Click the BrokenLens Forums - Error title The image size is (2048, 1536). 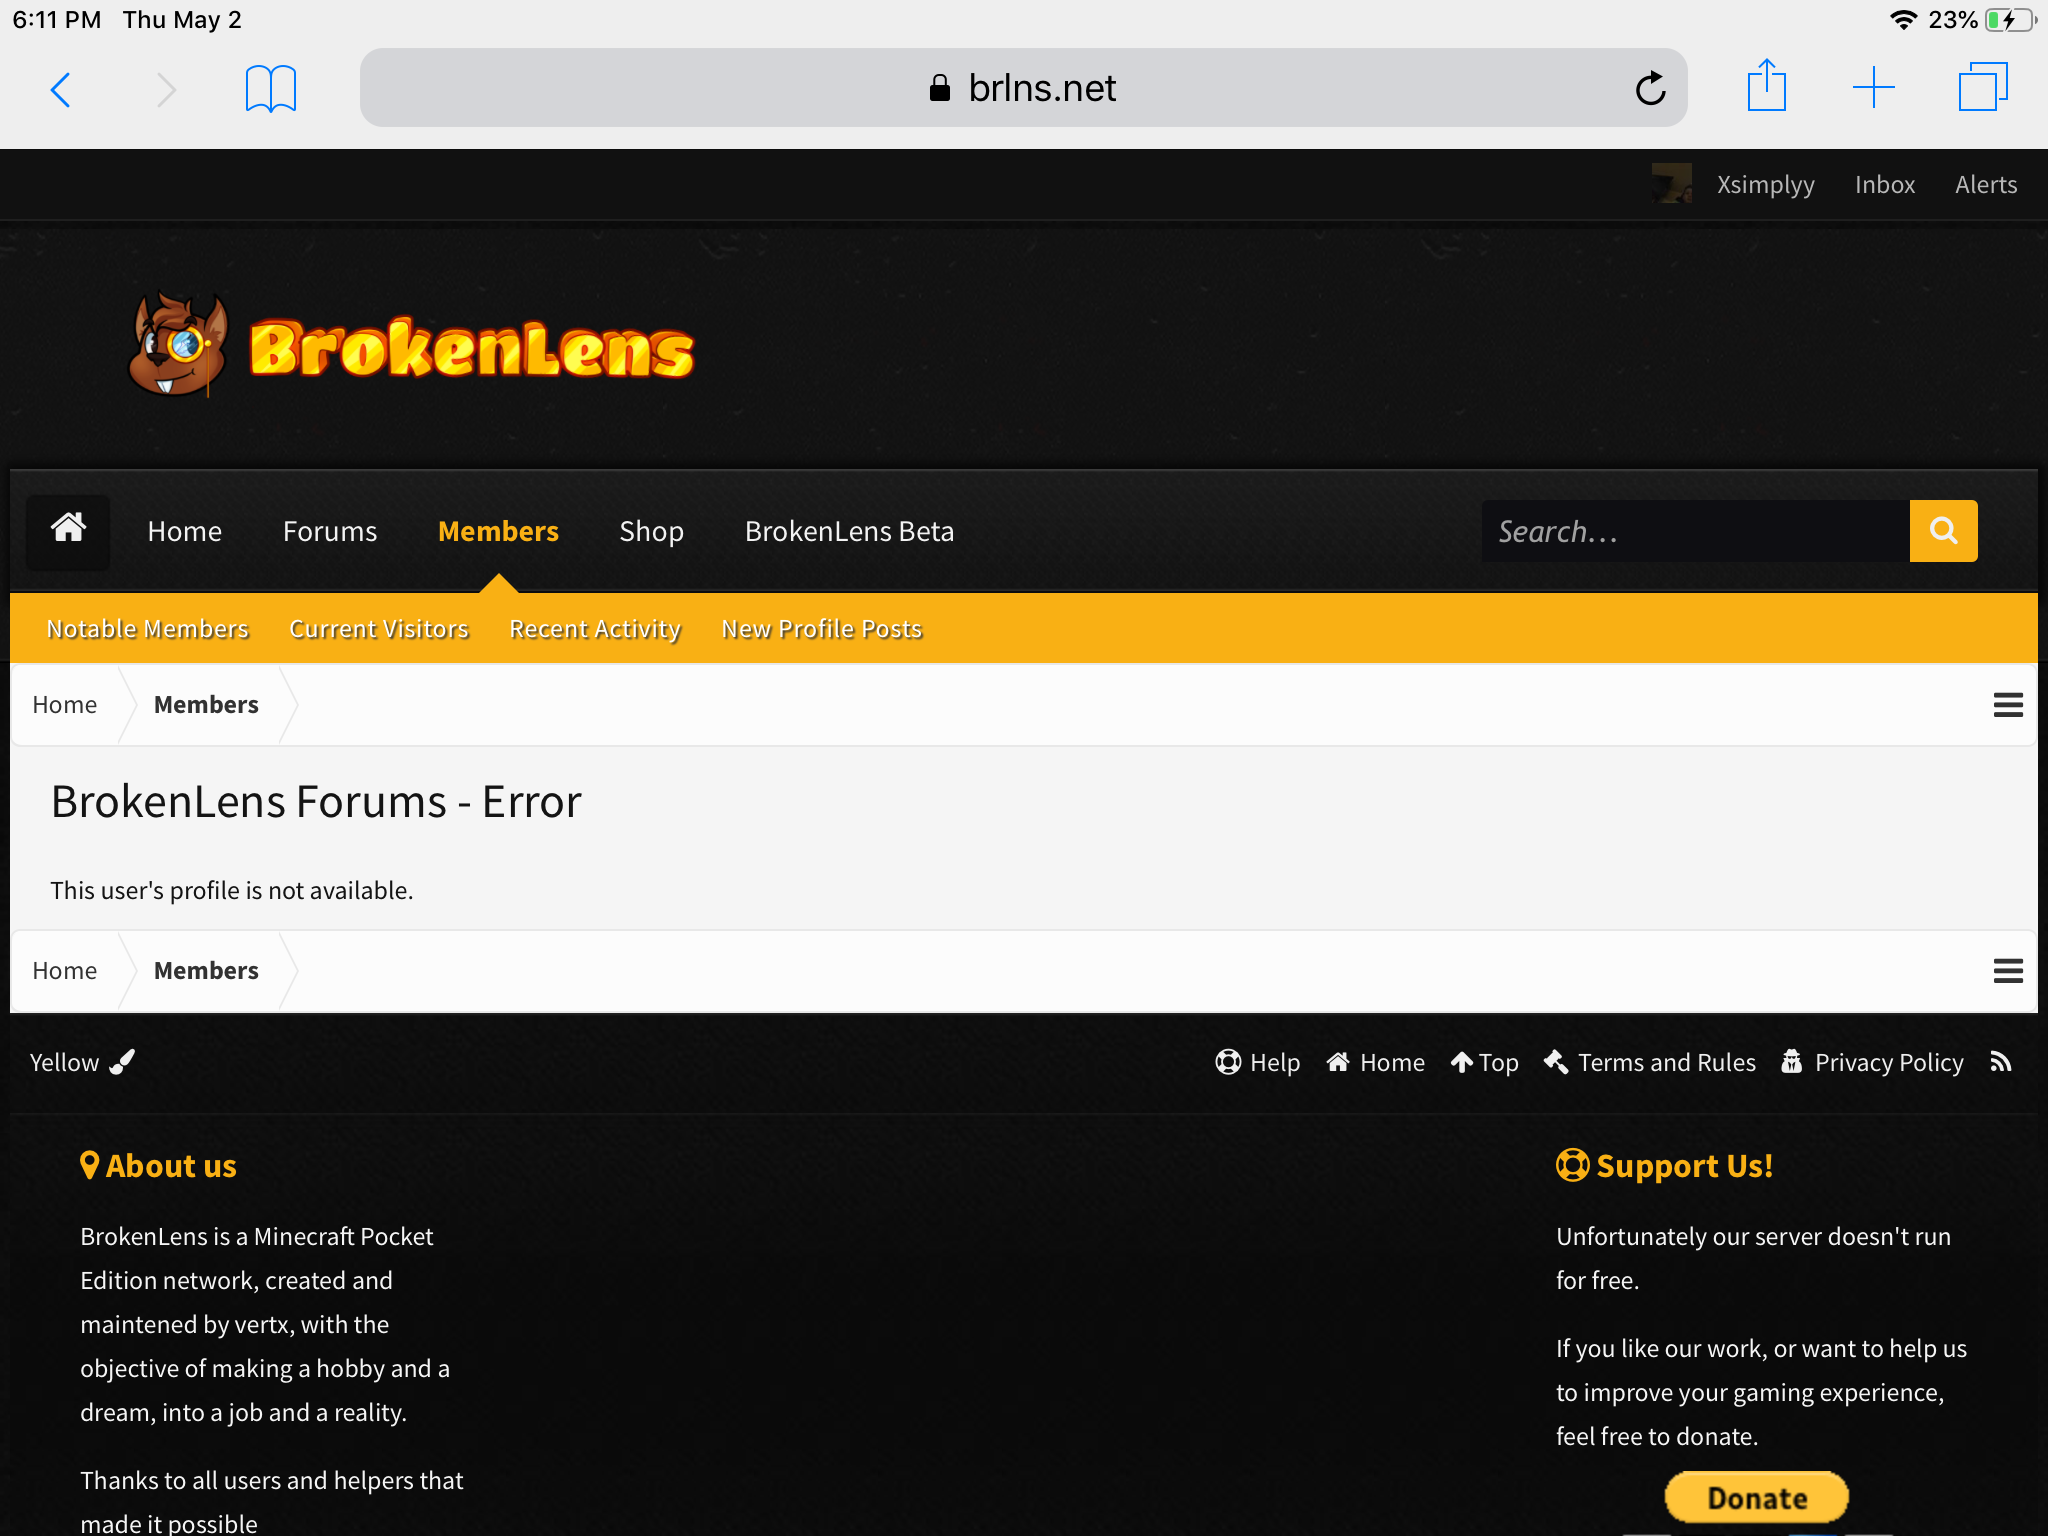click(x=316, y=802)
